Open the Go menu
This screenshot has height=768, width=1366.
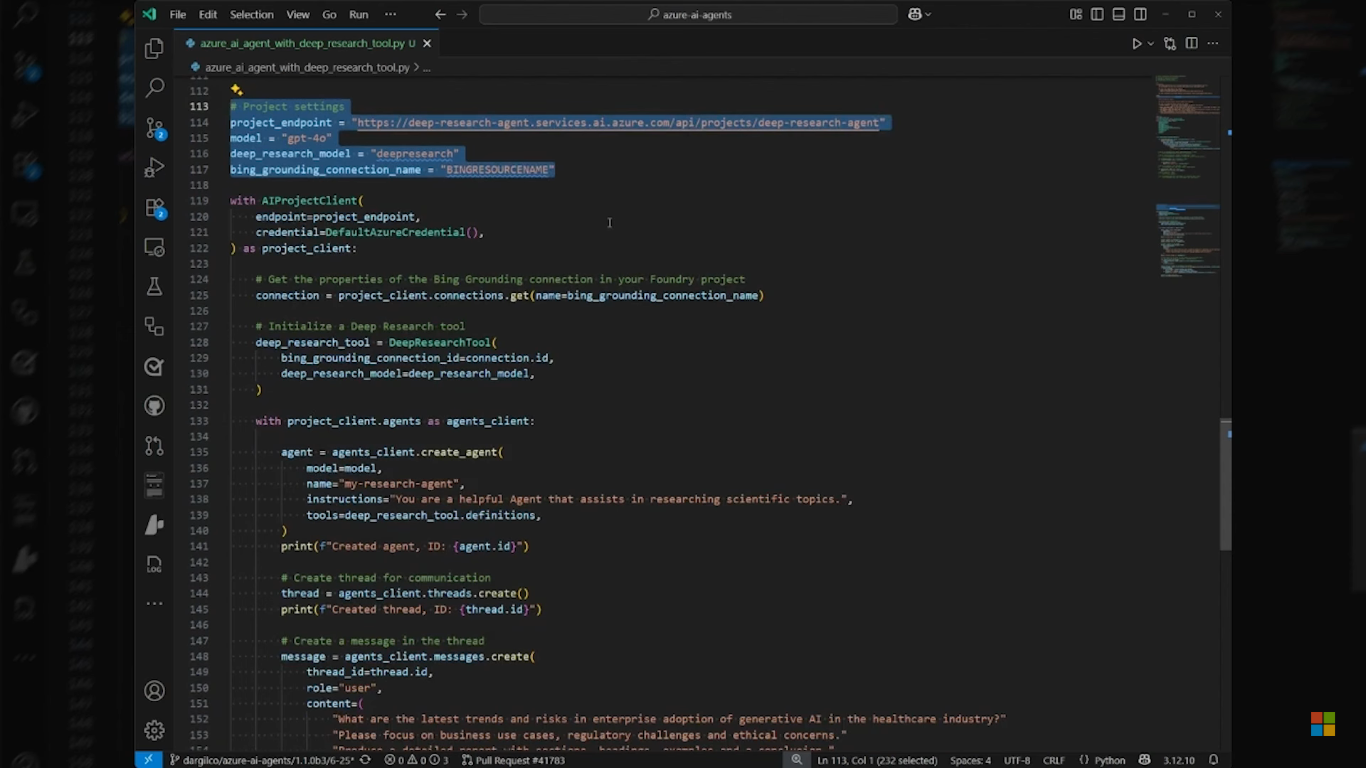pos(329,14)
